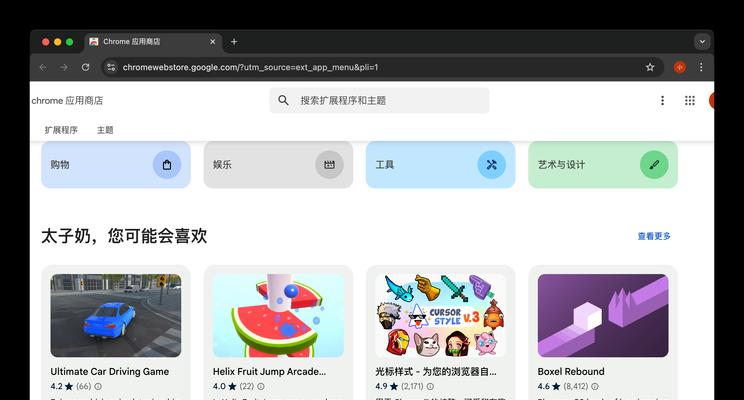Click the tools wrench icon

click(492, 165)
